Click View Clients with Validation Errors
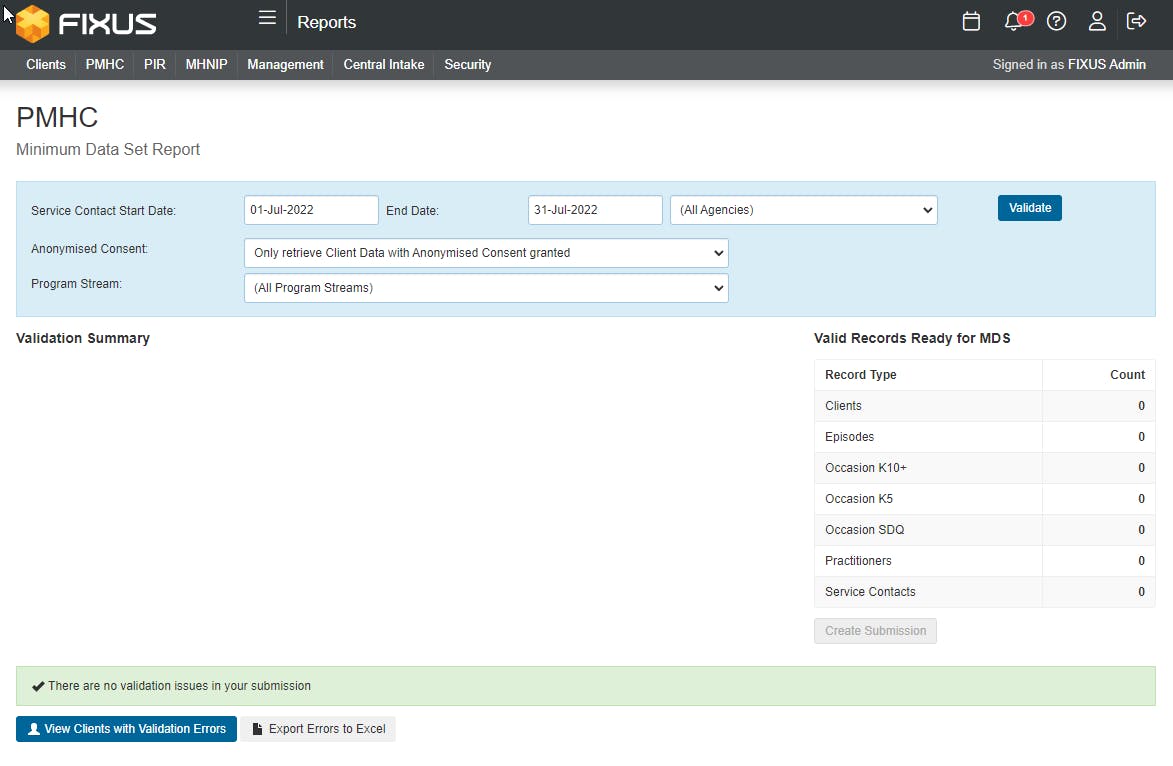 (126, 729)
